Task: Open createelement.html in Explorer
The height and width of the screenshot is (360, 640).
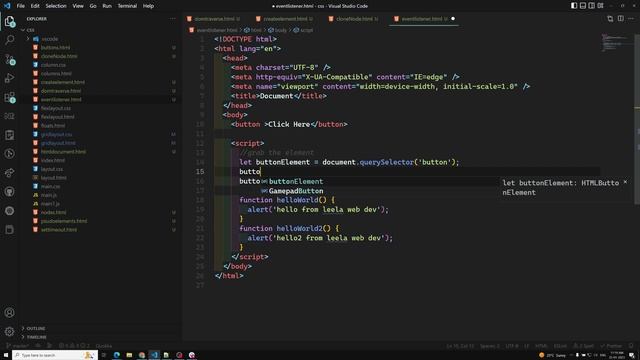Action: click(63, 82)
